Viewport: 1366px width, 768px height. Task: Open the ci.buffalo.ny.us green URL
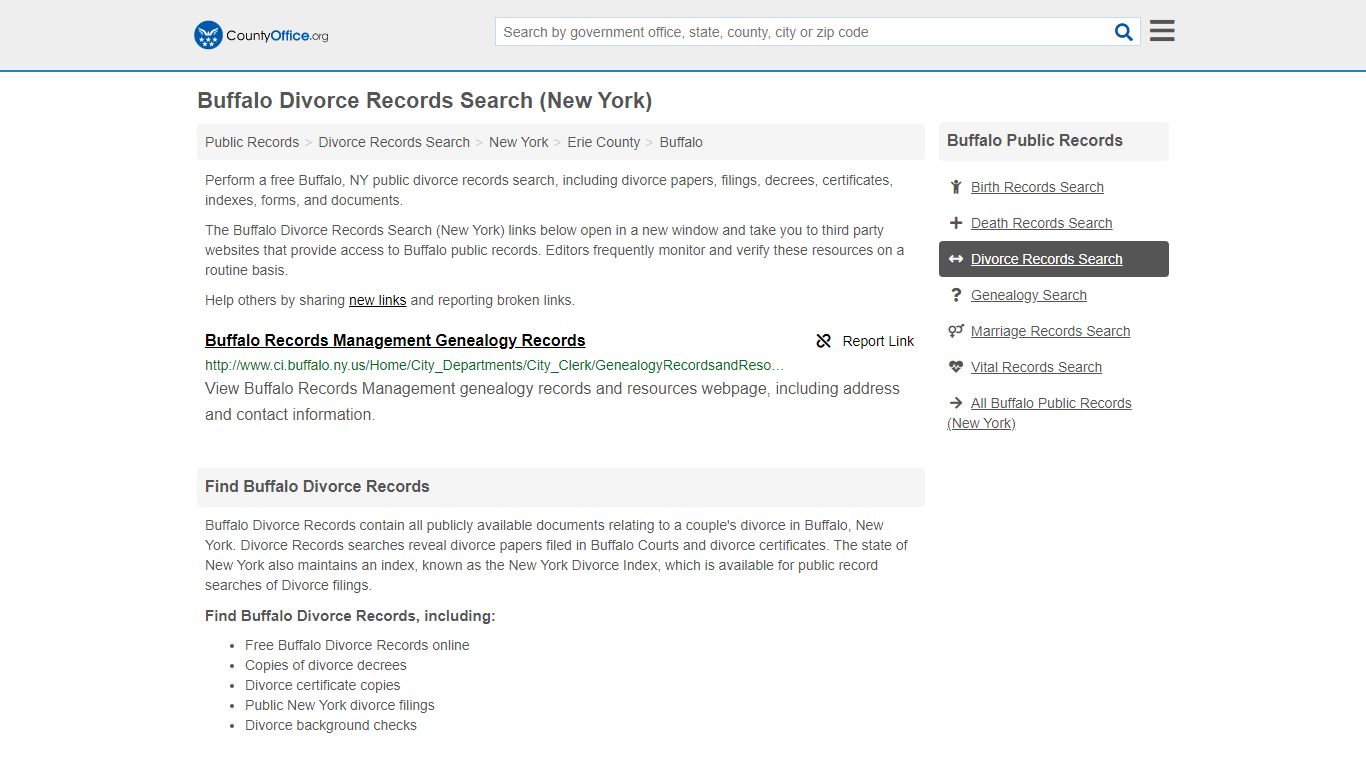tap(495, 366)
